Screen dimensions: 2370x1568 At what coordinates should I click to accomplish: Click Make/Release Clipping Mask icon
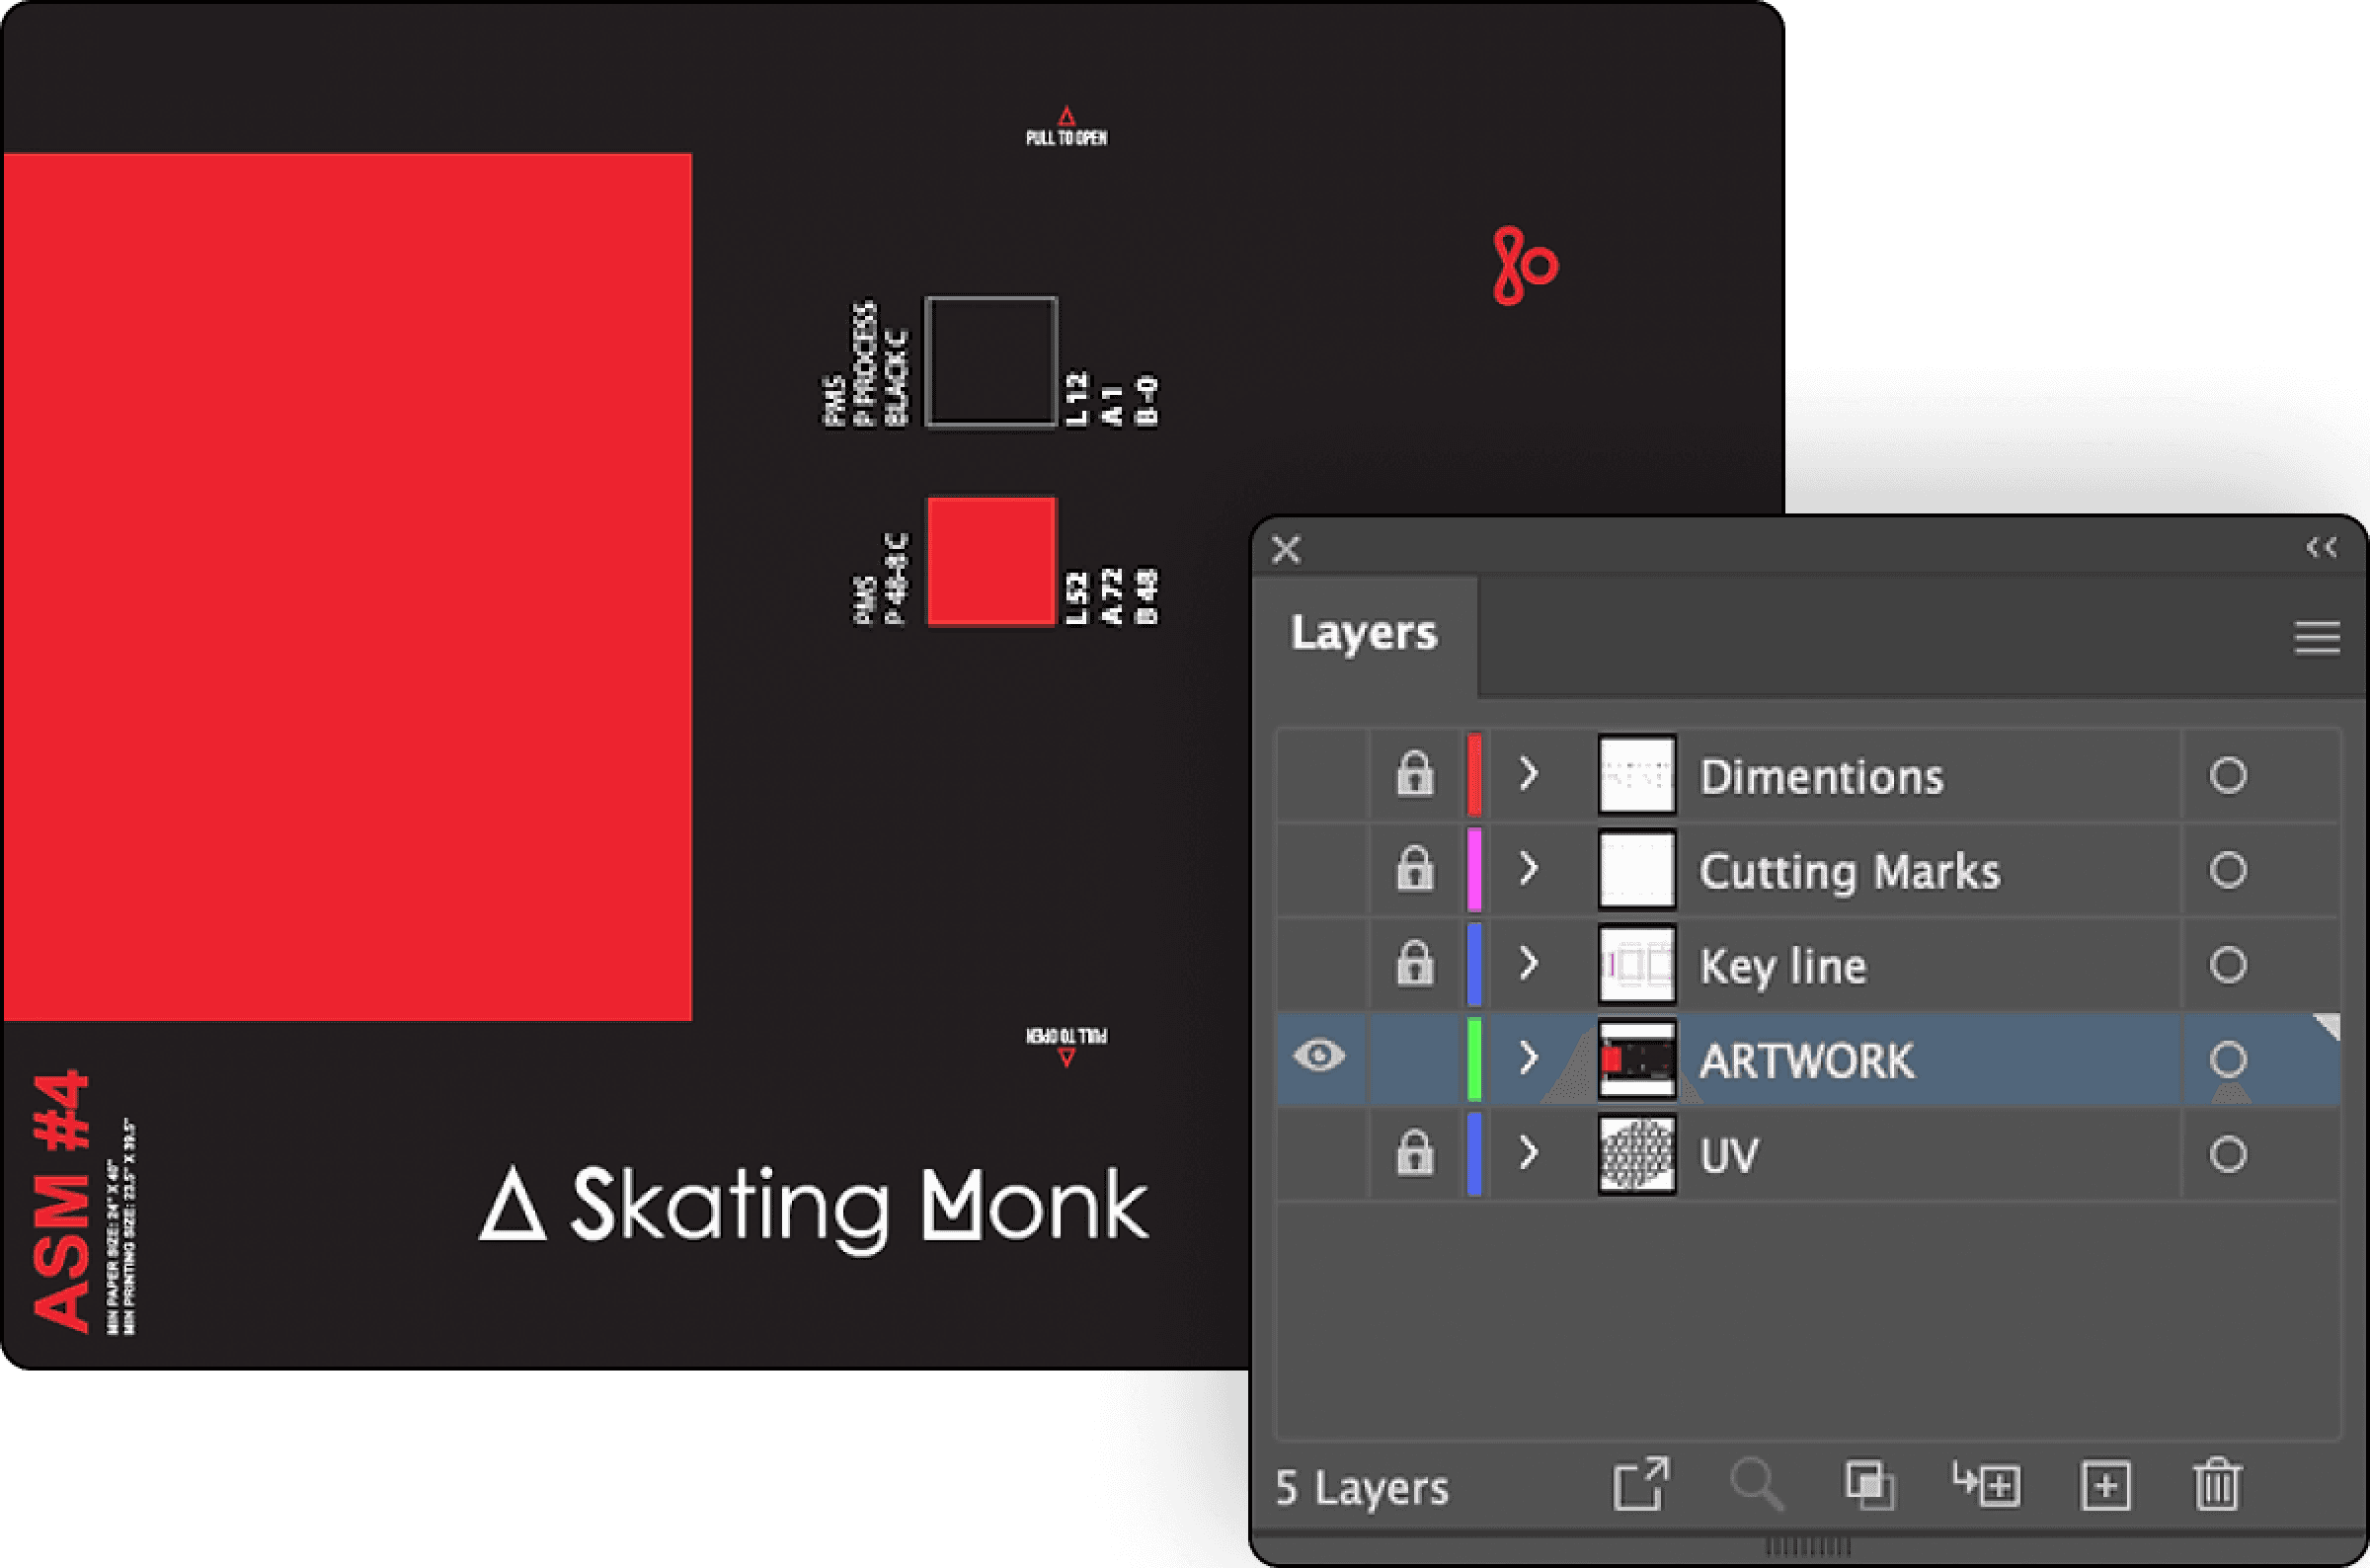click(x=1869, y=1485)
